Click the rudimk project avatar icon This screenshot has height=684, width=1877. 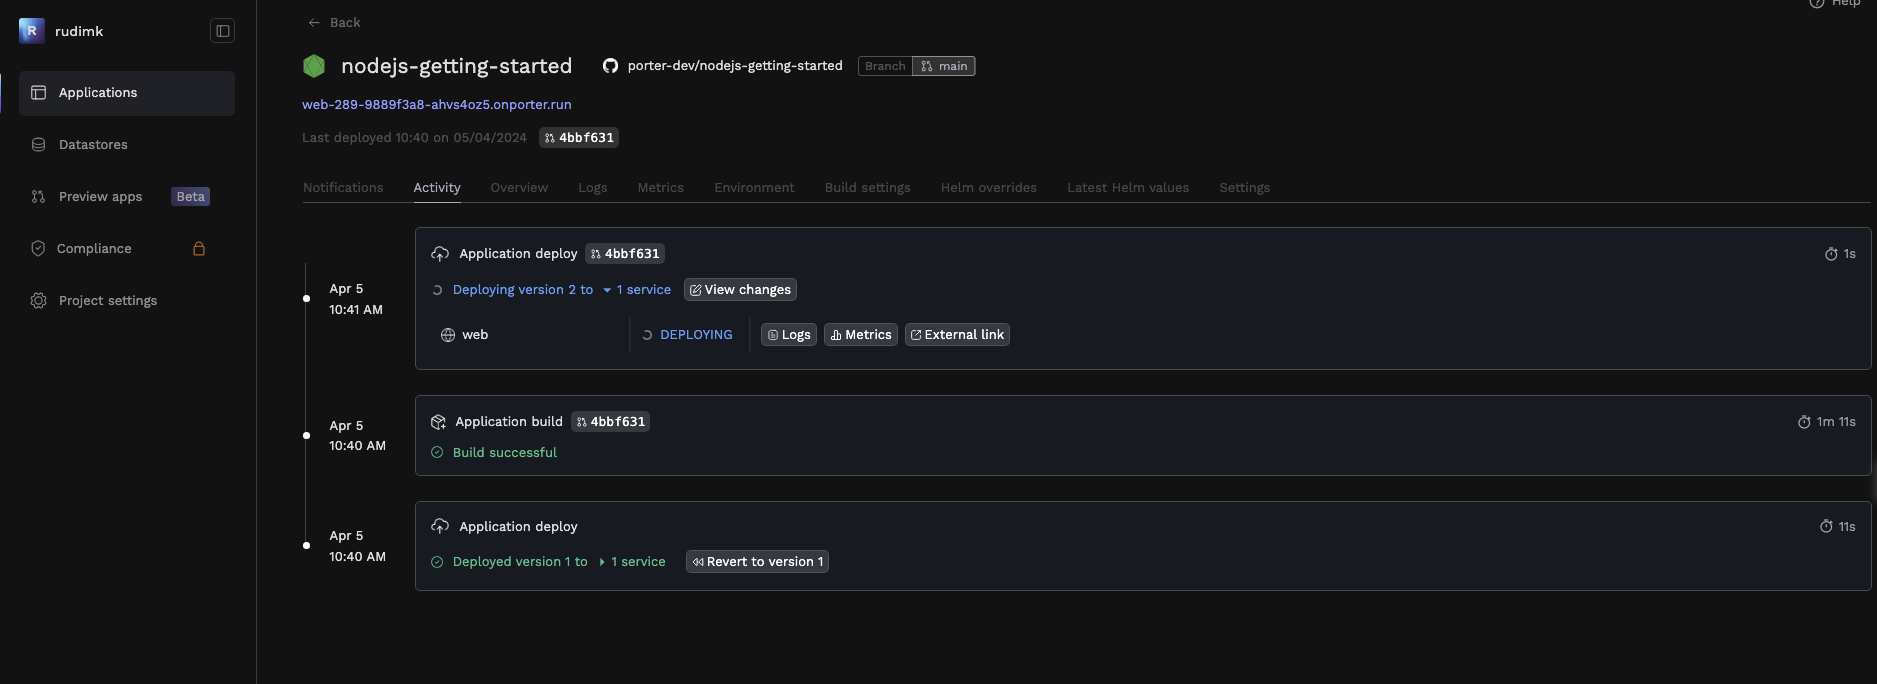click(x=31, y=31)
